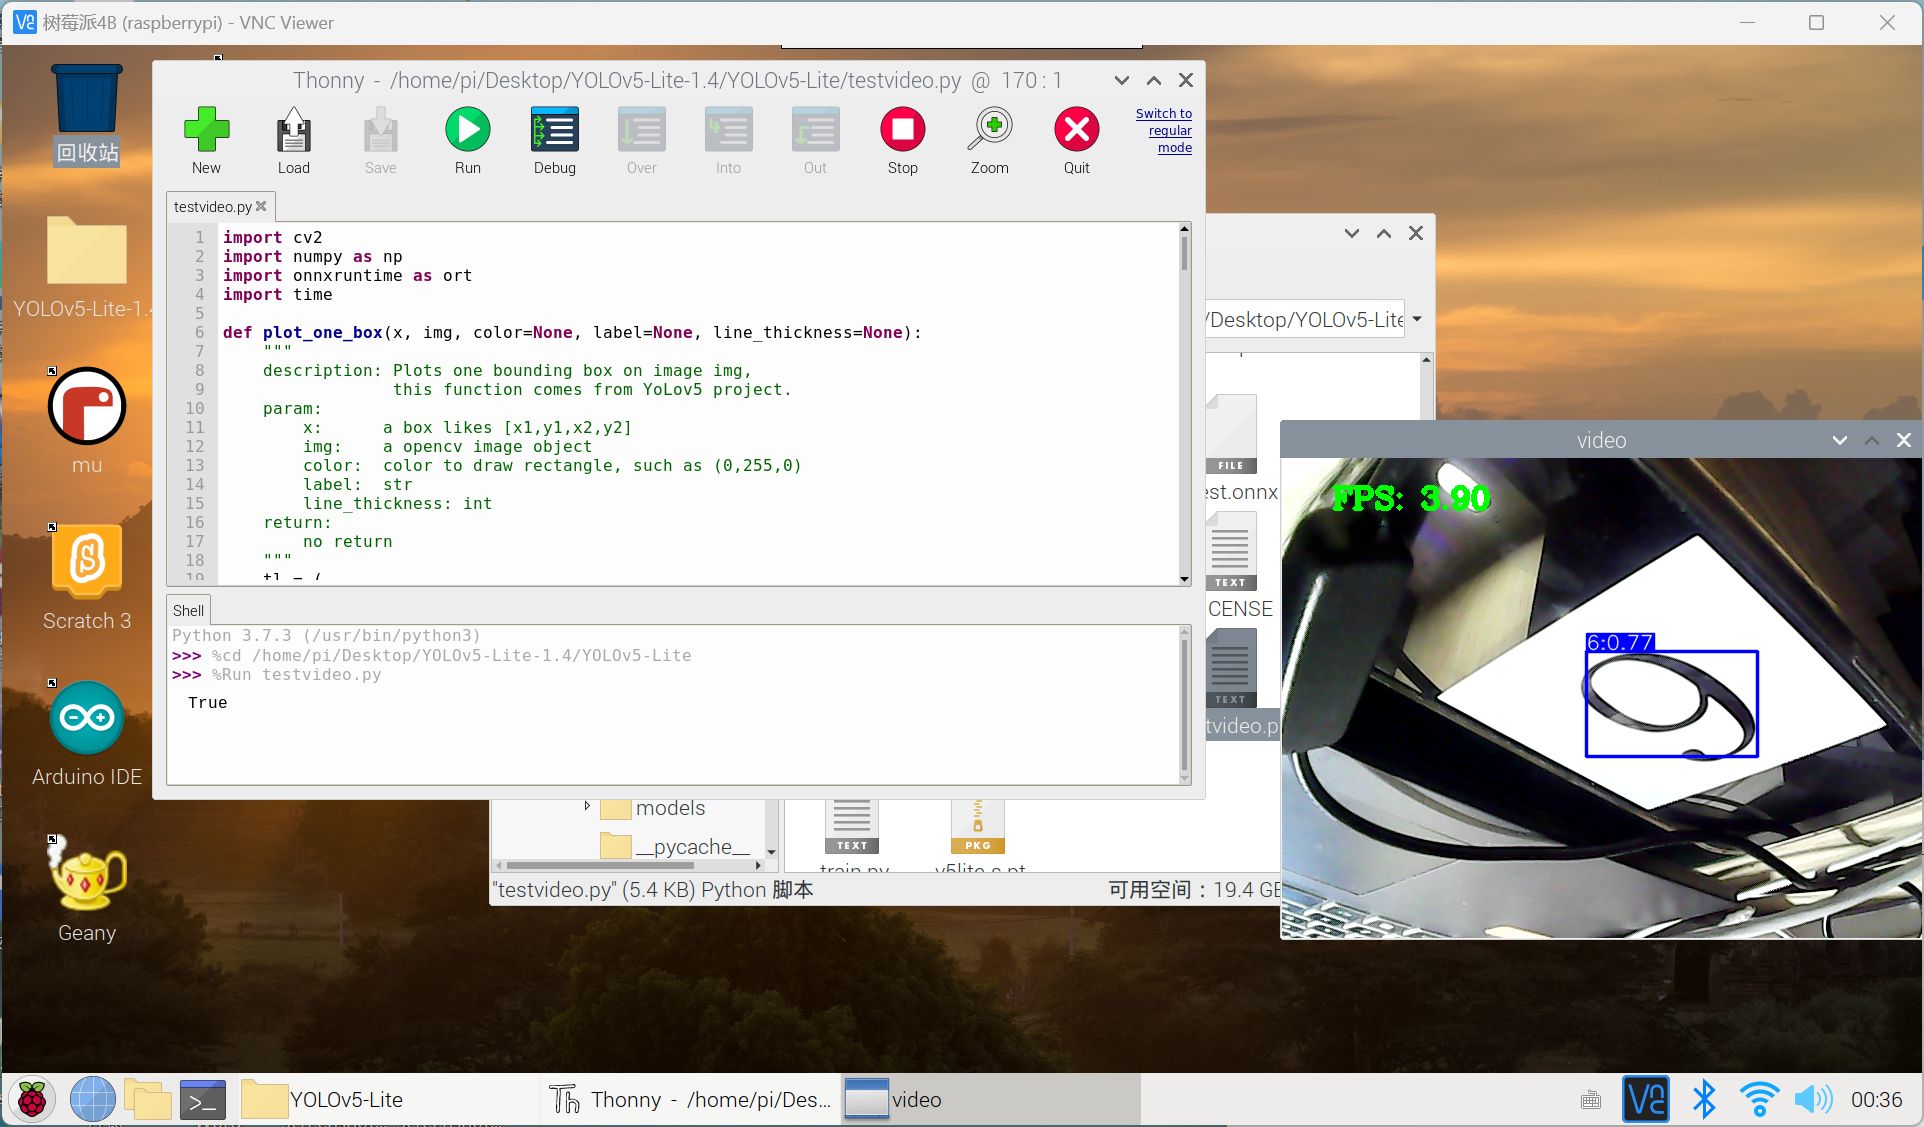This screenshot has height=1127, width=1924.
Task: Stop the running script with Stop icon
Action: click(x=902, y=141)
